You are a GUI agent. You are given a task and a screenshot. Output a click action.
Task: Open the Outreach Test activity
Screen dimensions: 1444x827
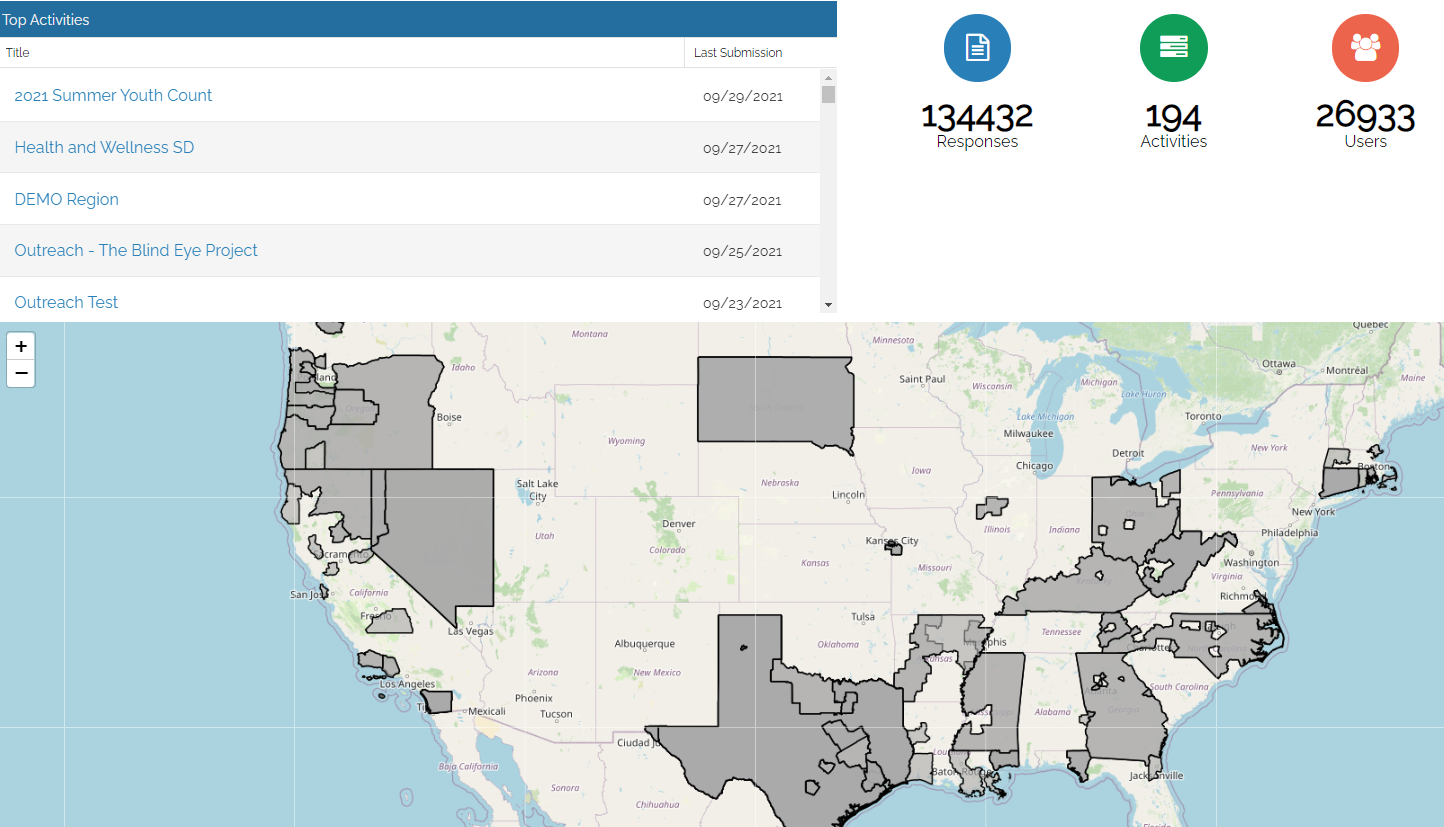coord(66,302)
